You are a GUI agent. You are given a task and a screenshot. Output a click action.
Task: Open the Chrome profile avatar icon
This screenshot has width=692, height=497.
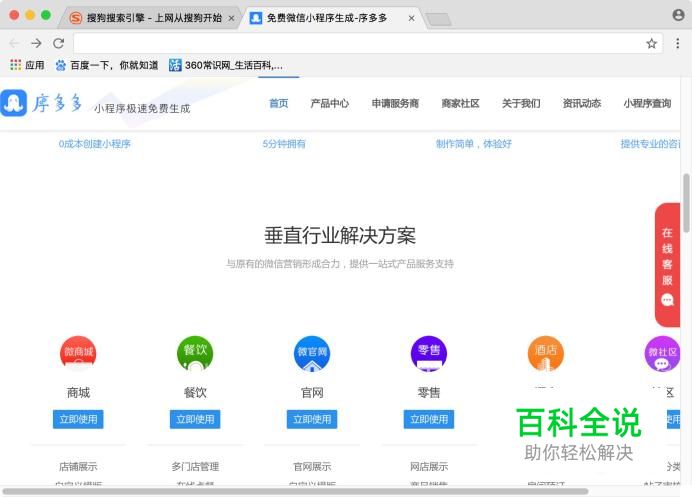678,15
